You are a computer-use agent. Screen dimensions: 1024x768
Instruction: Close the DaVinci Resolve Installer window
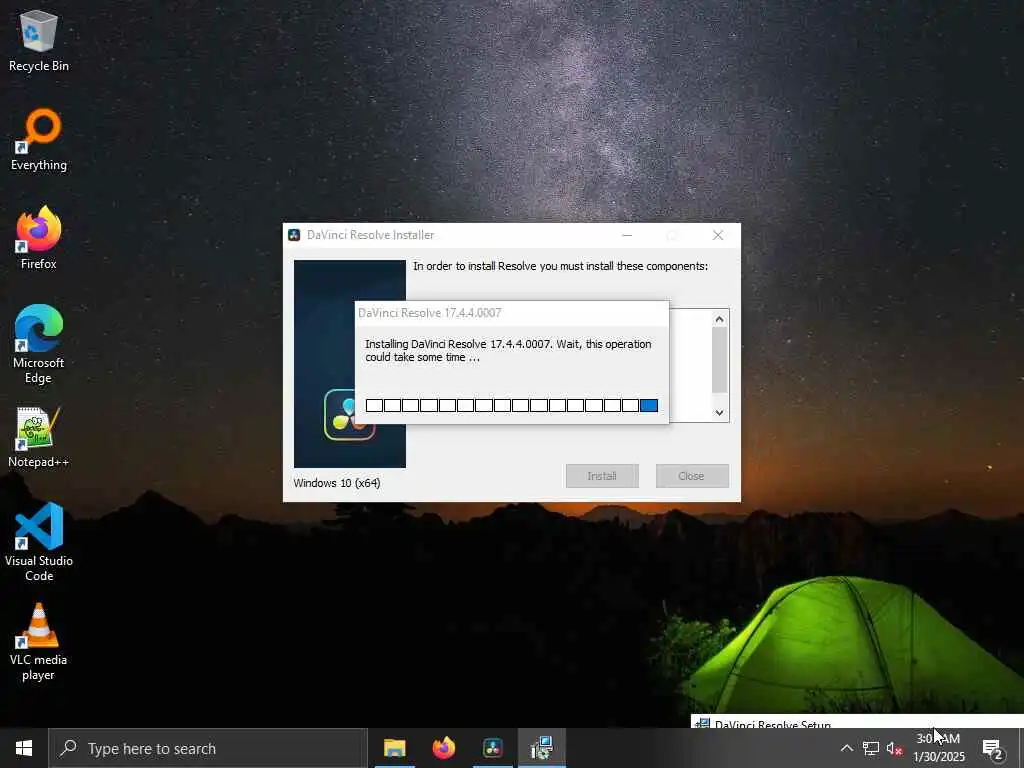click(718, 235)
